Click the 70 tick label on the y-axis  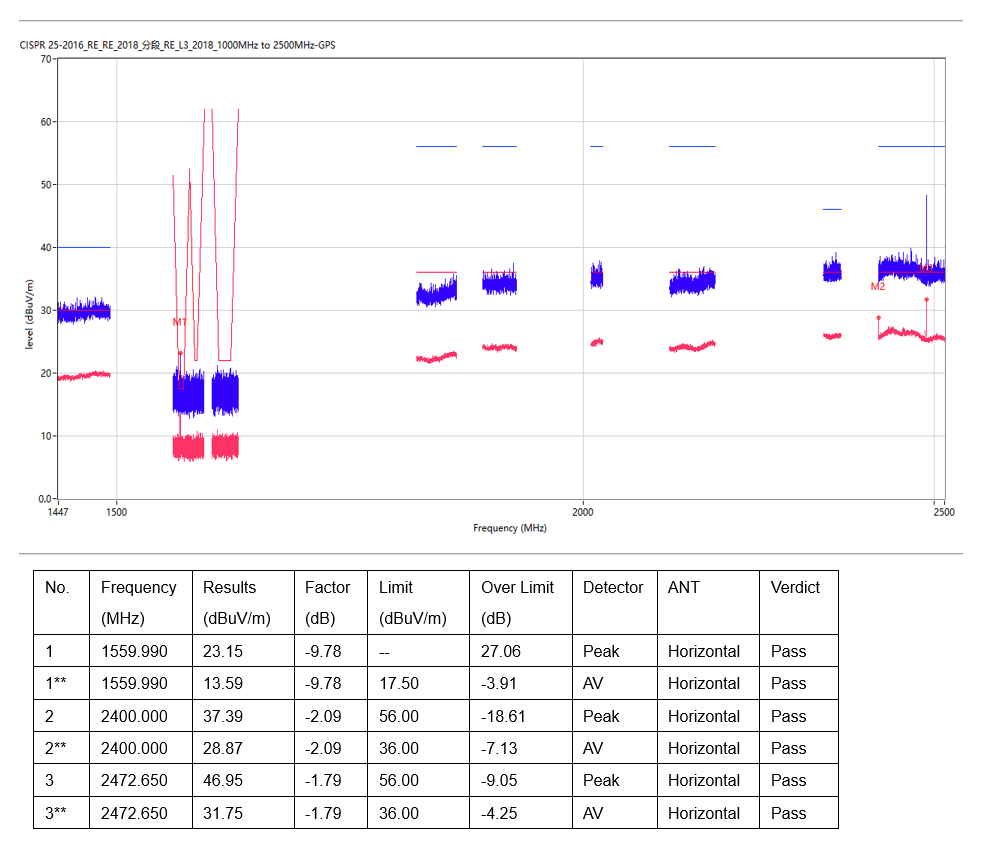coord(45,59)
